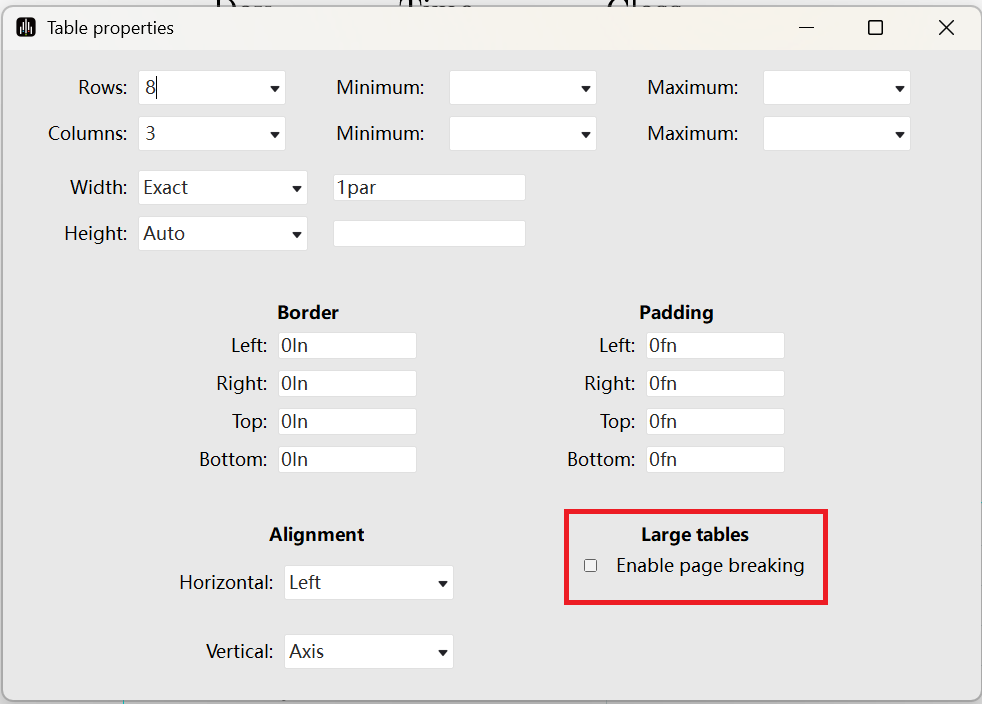This screenshot has height=704, width=982.
Task: Click the empty height value field
Action: coord(429,234)
